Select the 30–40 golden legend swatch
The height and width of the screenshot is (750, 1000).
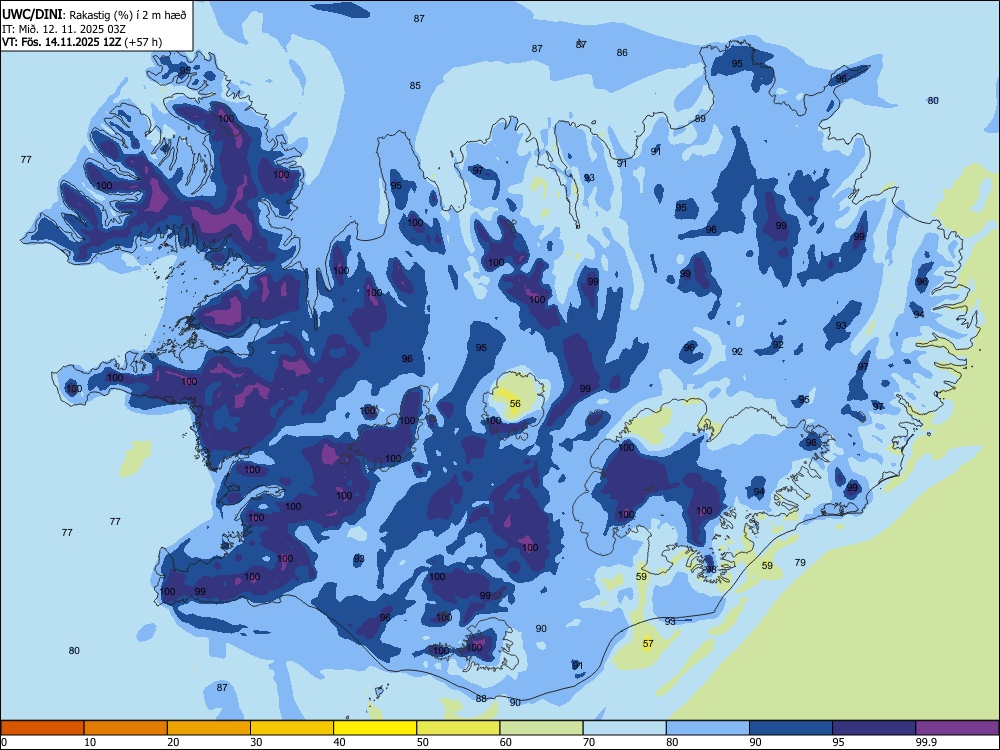pyautogui.click(x=291, y=728)
